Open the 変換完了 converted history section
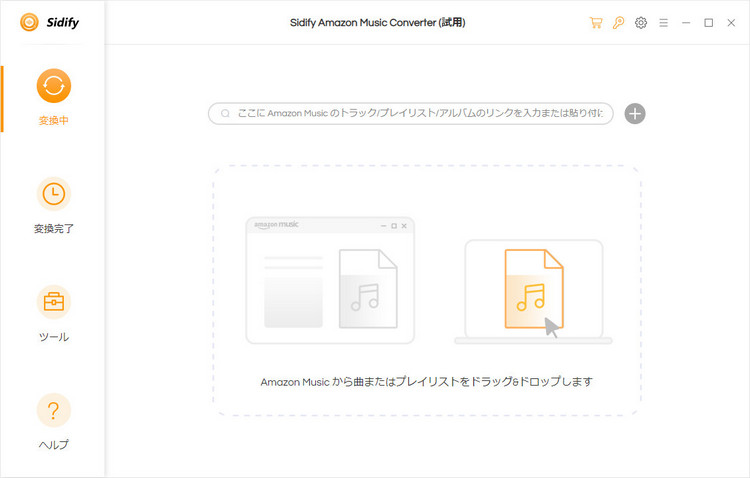The image size is (750, 478). coord(54,206)
